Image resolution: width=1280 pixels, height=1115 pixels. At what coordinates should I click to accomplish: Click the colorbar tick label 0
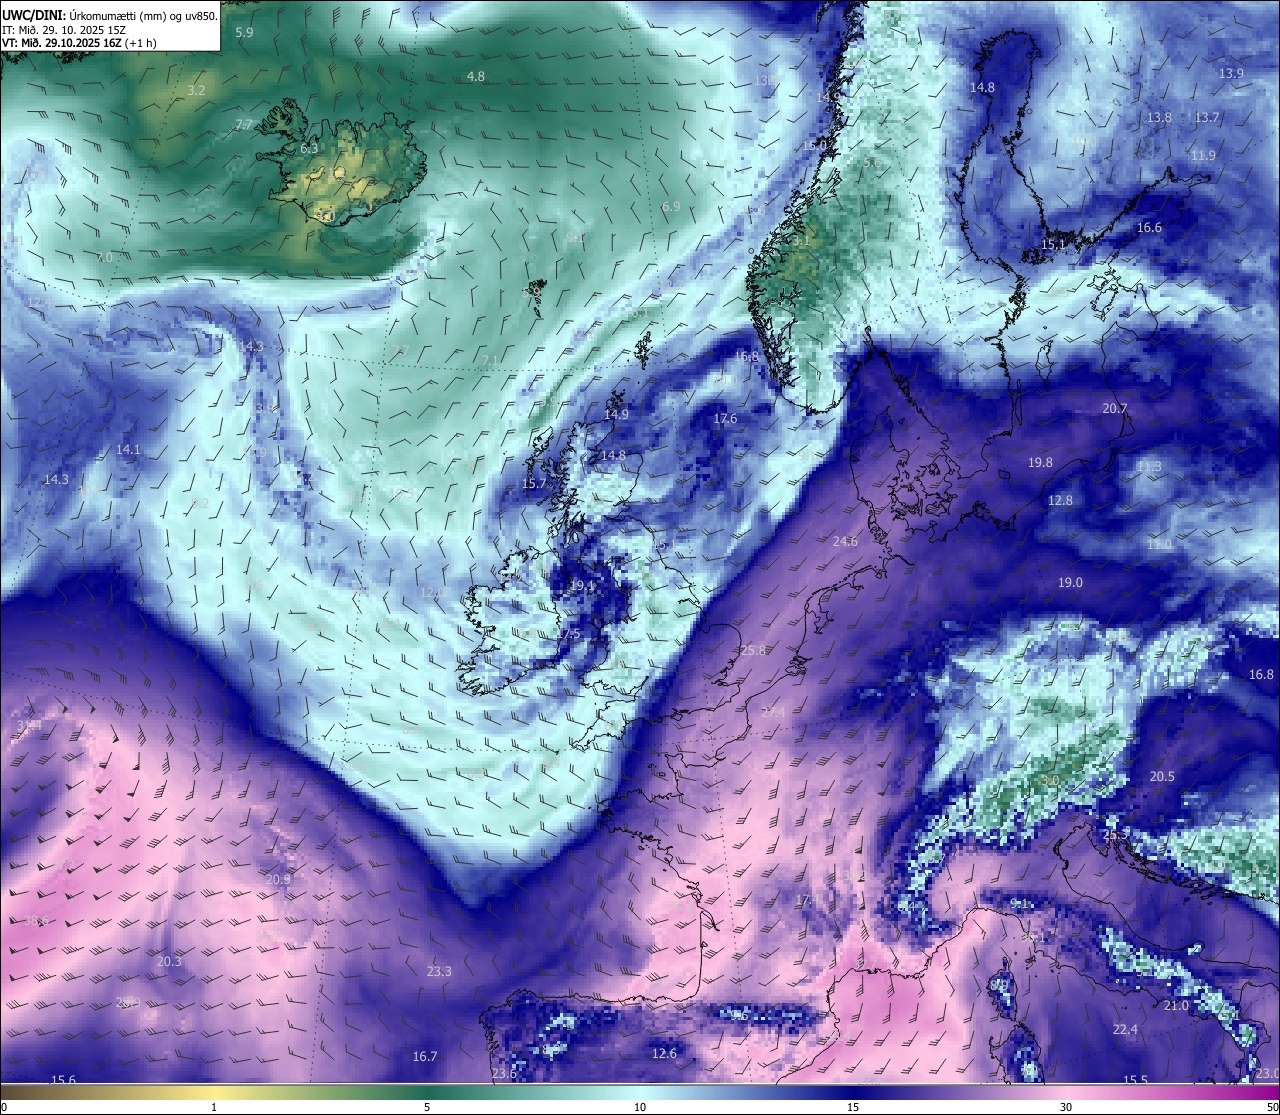pos(4,1108)
